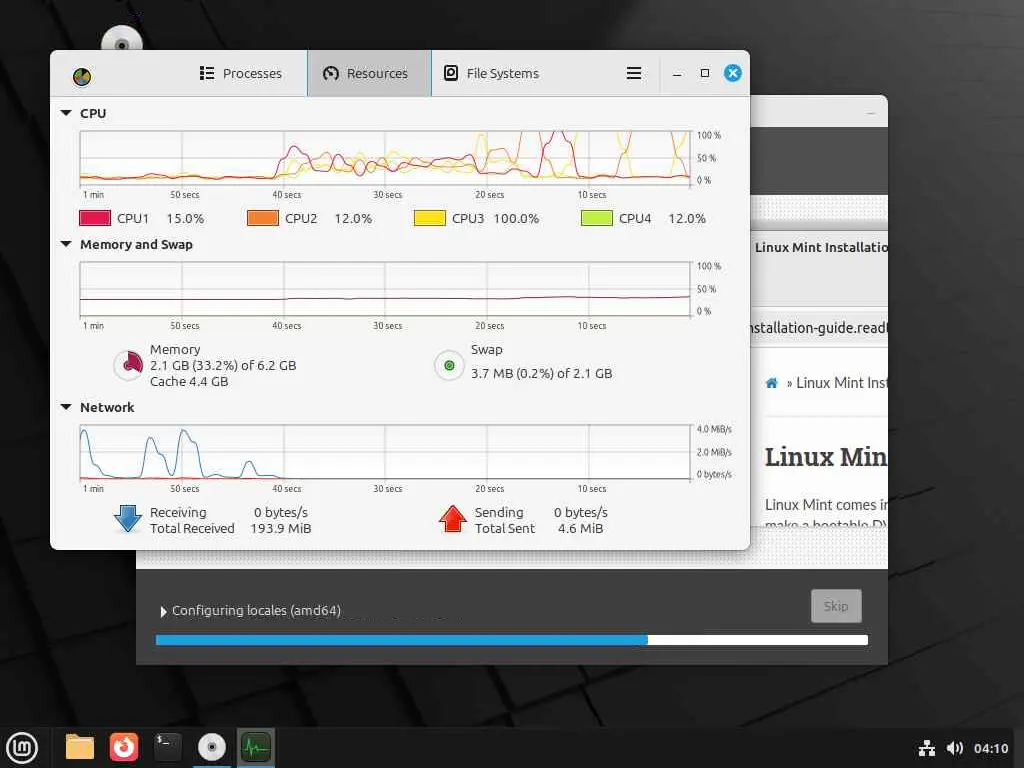Click the installer progress bar
The width and height of the screenshot is (1024, 768).
click(x=512, y=640)
